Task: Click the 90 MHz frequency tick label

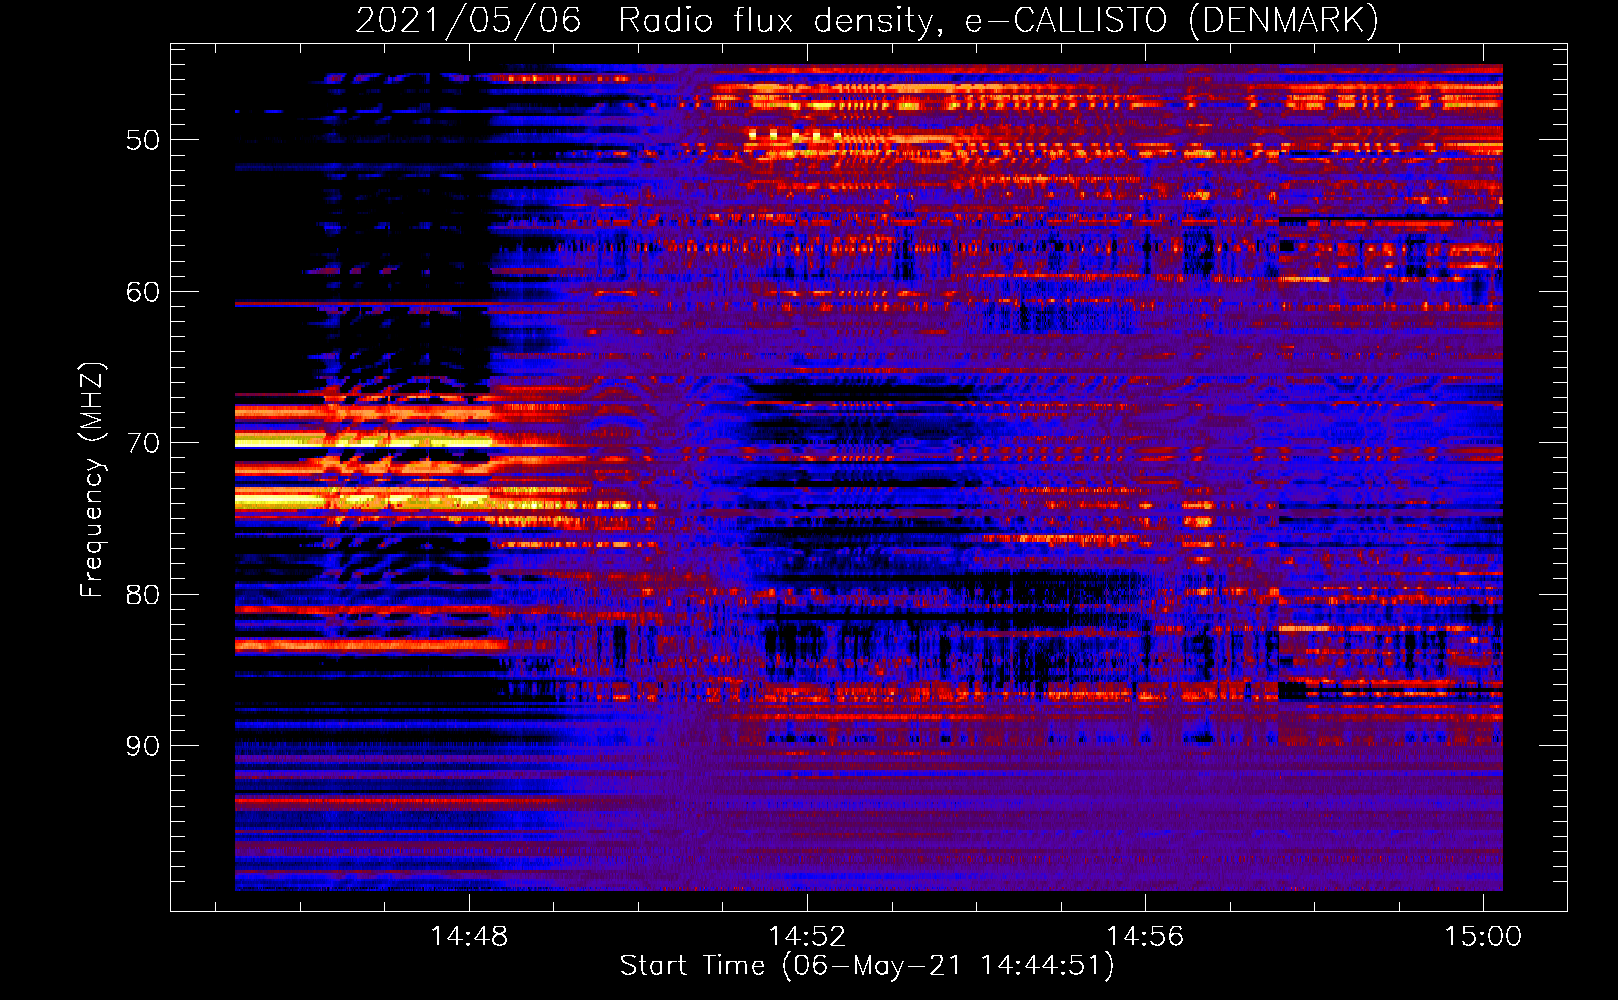Action: click(x=143, y=746)
